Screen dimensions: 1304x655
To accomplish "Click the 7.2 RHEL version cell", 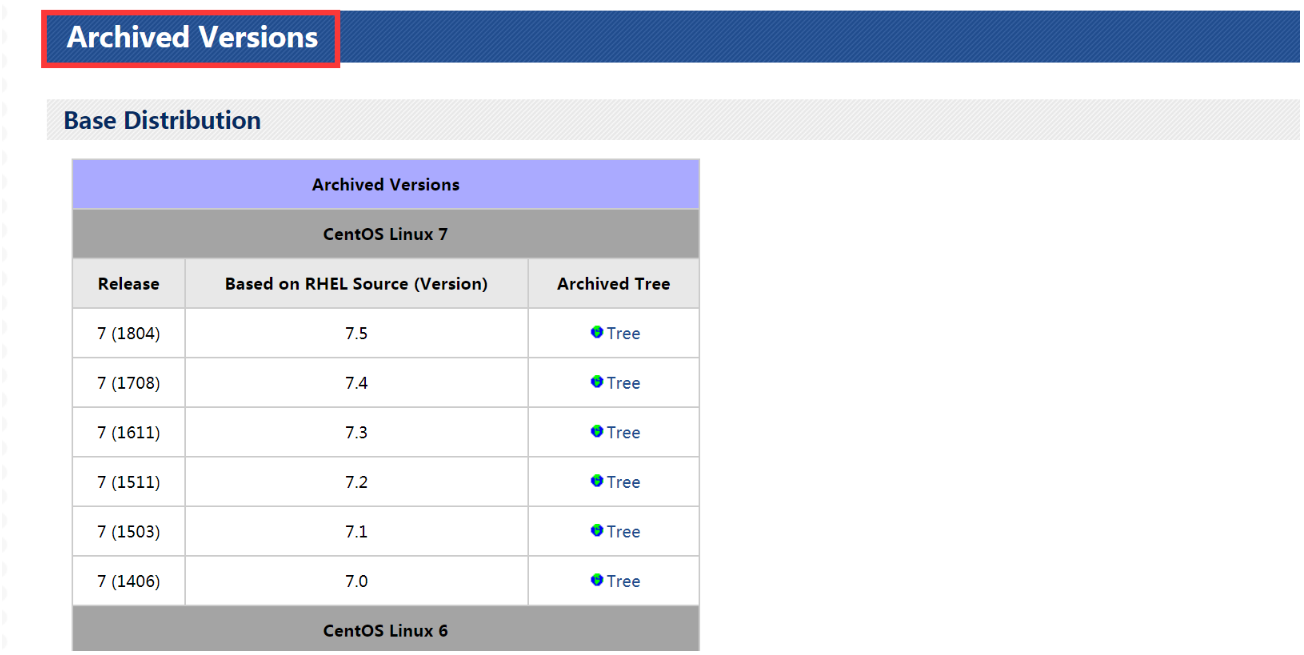I will pyautogui.click(x=357, y=482).
